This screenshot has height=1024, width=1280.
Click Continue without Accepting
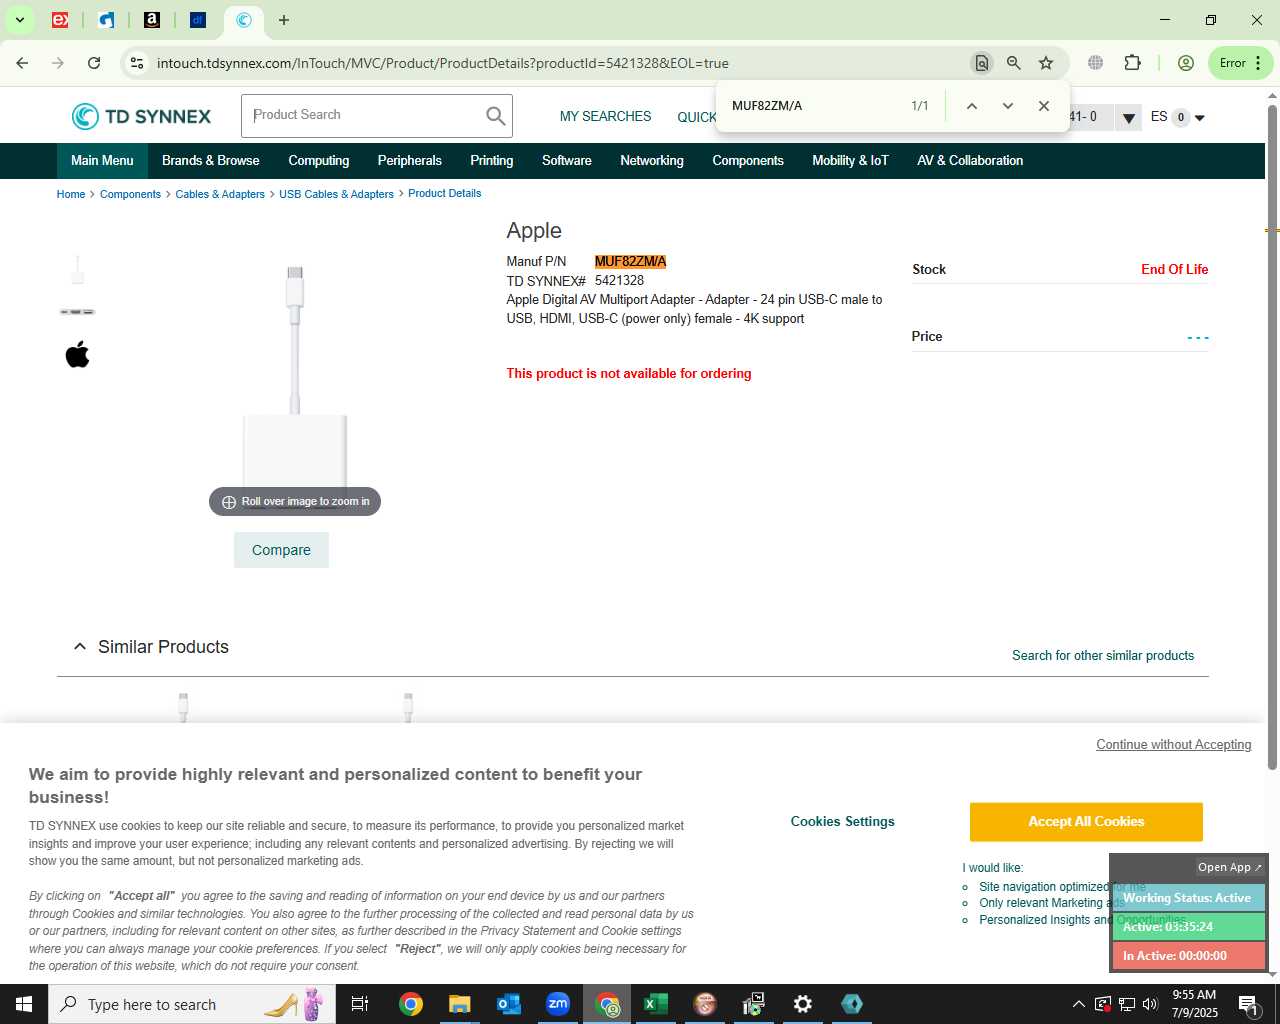pos(1174,745)
